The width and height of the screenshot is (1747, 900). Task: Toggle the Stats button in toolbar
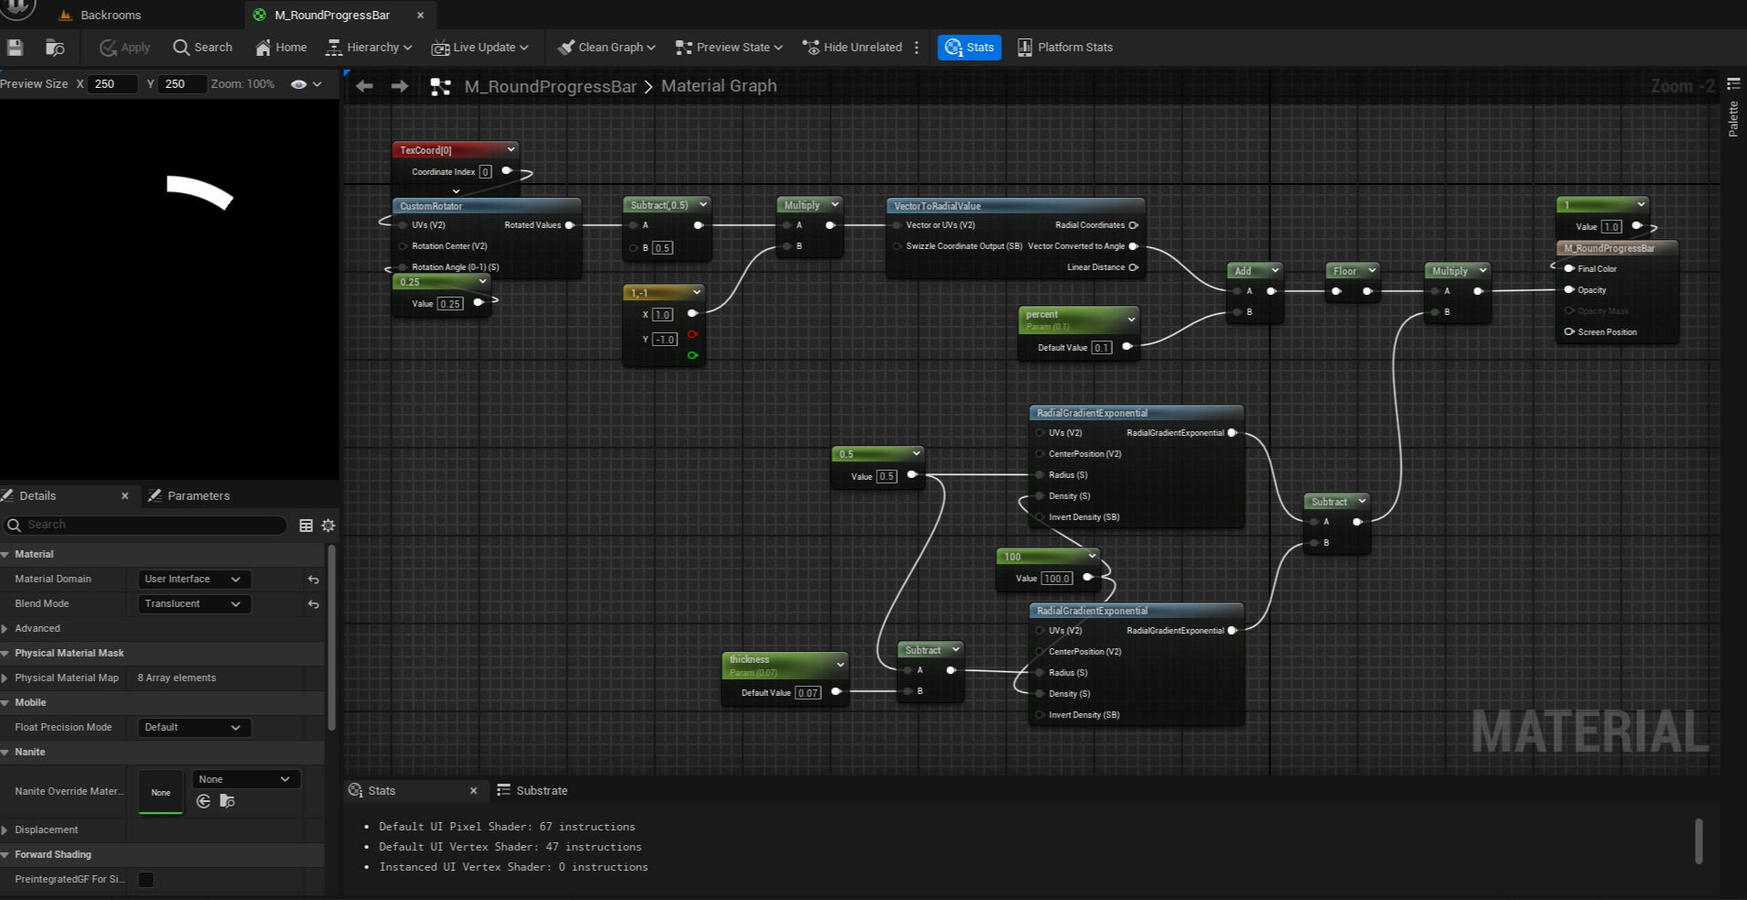(x=969, y=47)
